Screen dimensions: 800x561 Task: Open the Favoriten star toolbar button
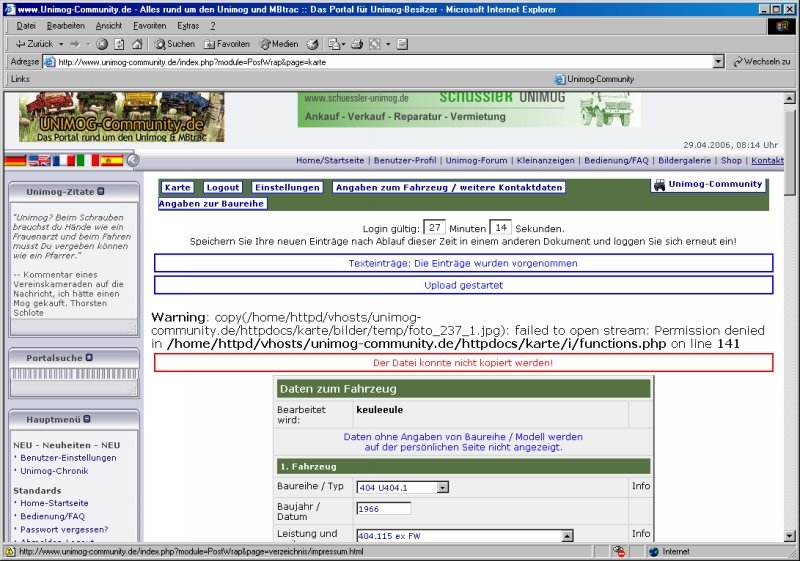pyautogui.click(x=226, y=44)
